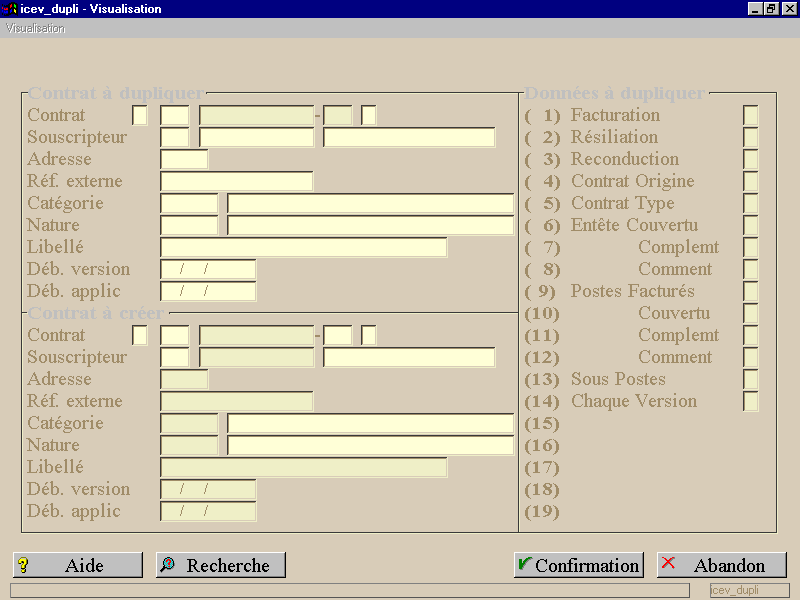This screenshot has height=600, width=800.
Task: Open the Recherche search button
Action: (x=221, y=565)
